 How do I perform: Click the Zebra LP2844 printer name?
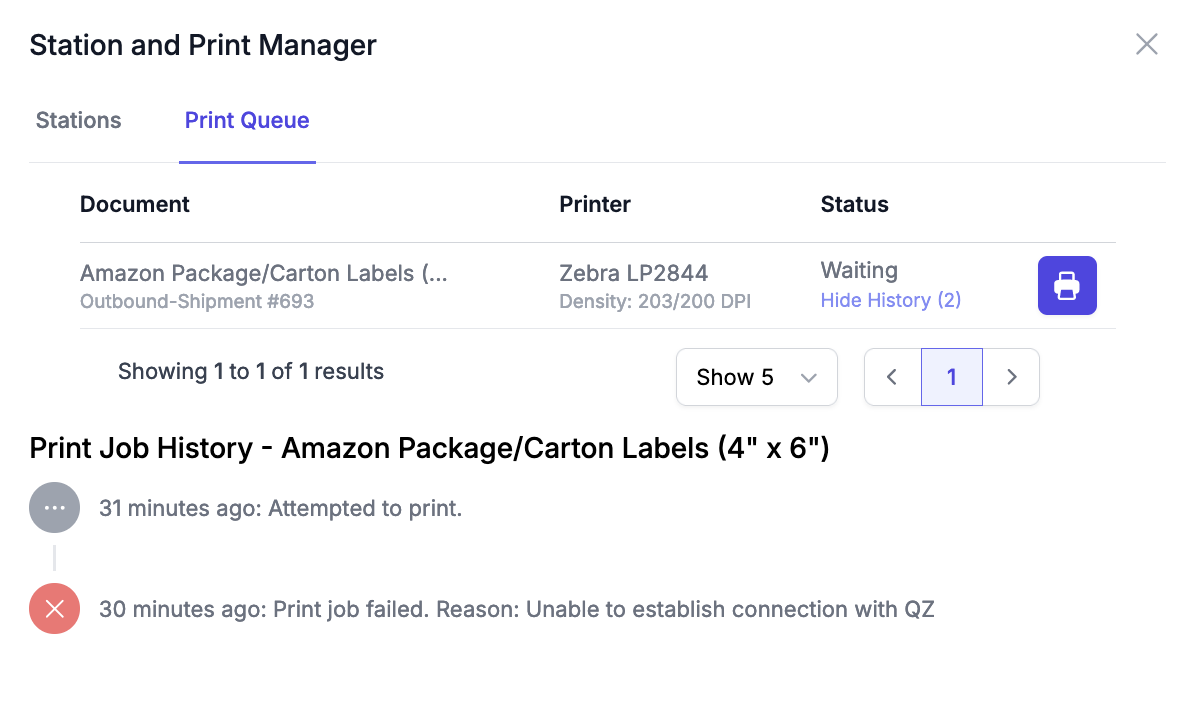pyautogui.click(x=634, y=273)
